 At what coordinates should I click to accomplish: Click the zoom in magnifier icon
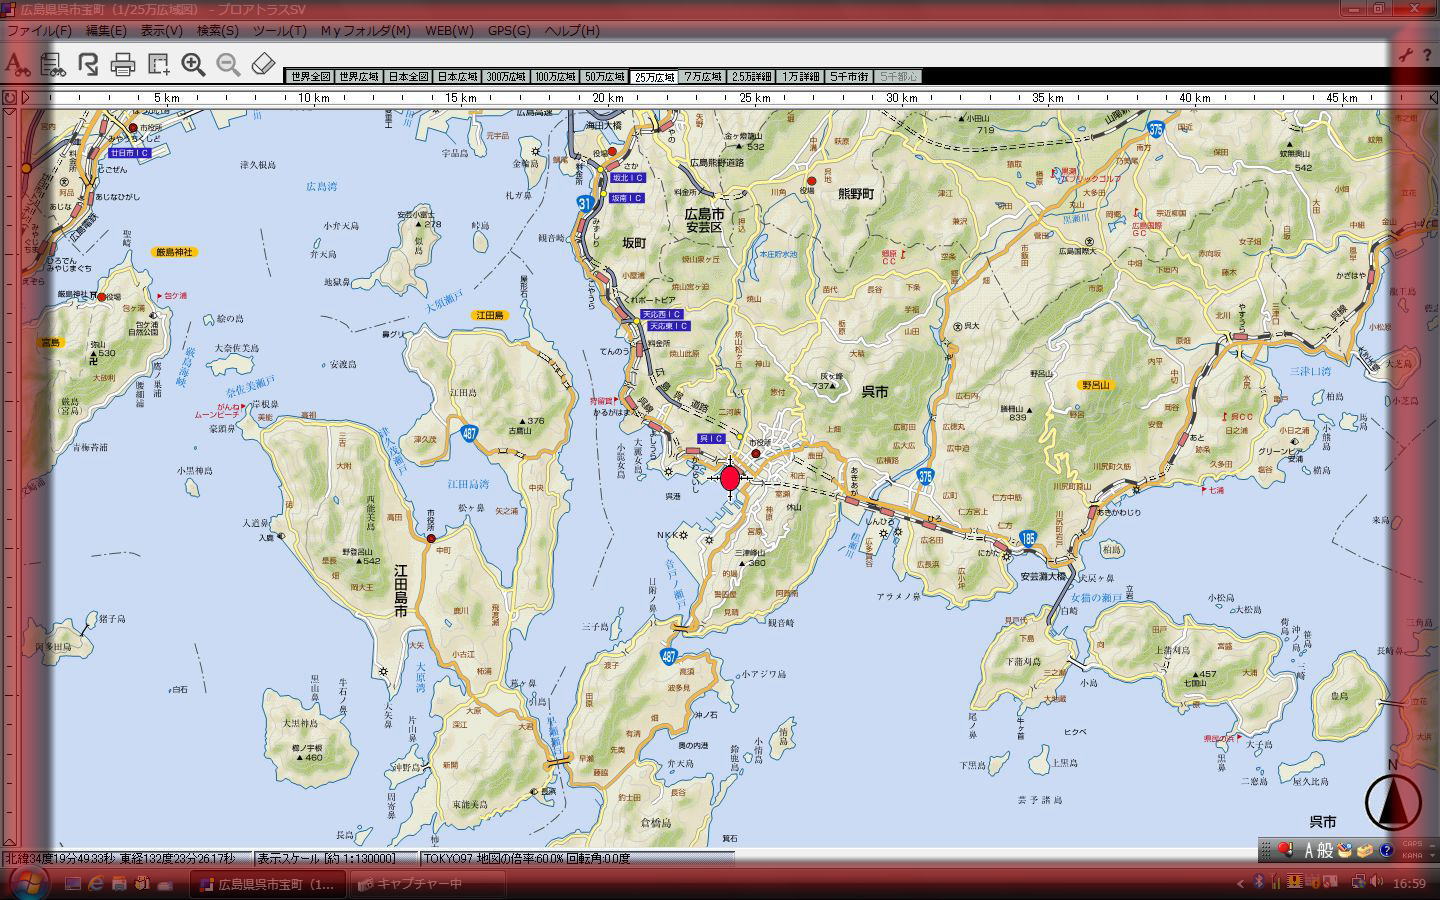(193, 65)
